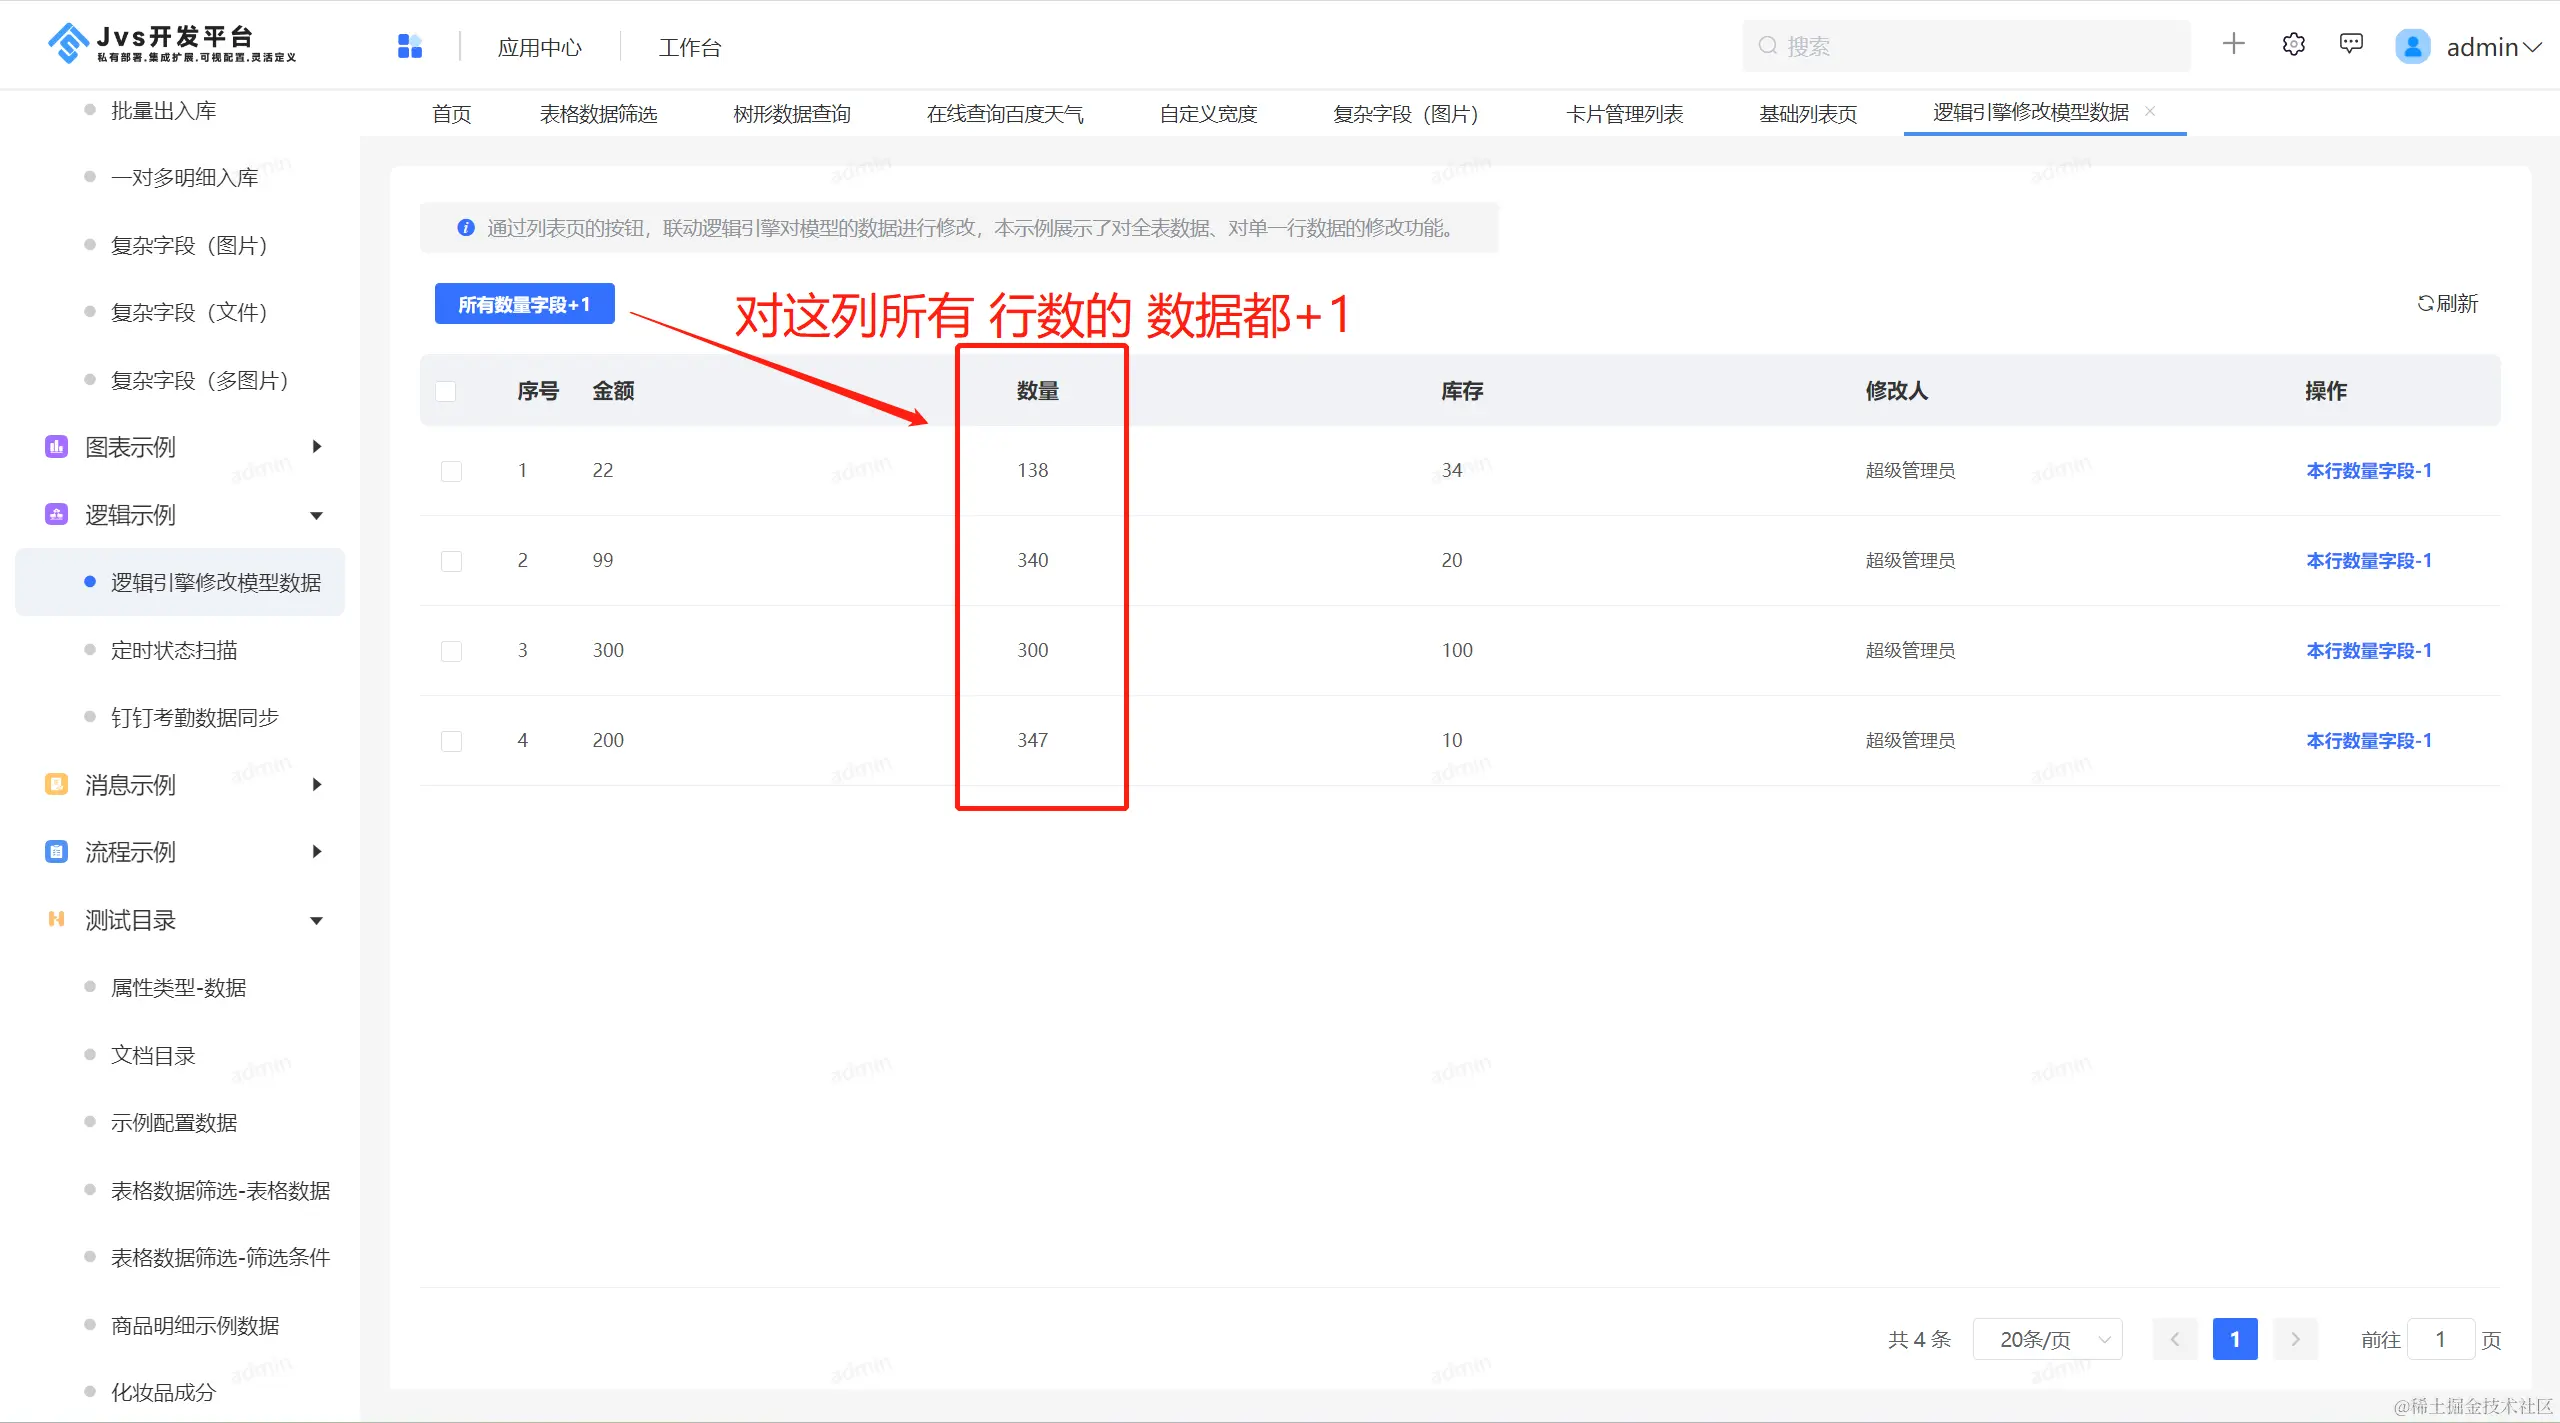Click the grid apps icon in header
Image resolution: width=2560 pixels, height=1423 pixels.
tap(410, 46)
